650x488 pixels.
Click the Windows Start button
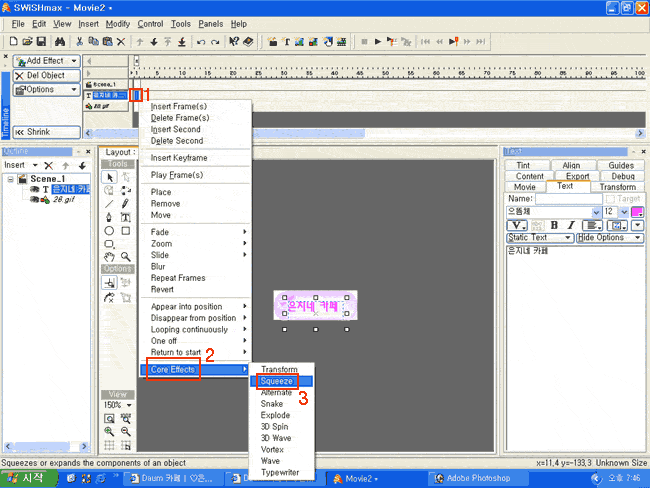pyautogui.click(x=28, y=478)
